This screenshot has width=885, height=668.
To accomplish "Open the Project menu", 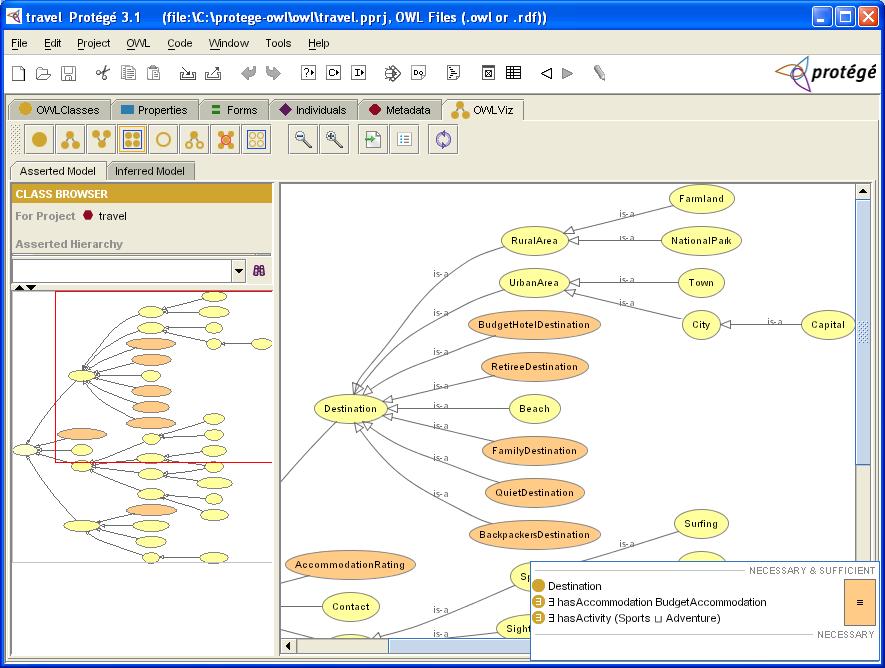I will tap(94, 43).
